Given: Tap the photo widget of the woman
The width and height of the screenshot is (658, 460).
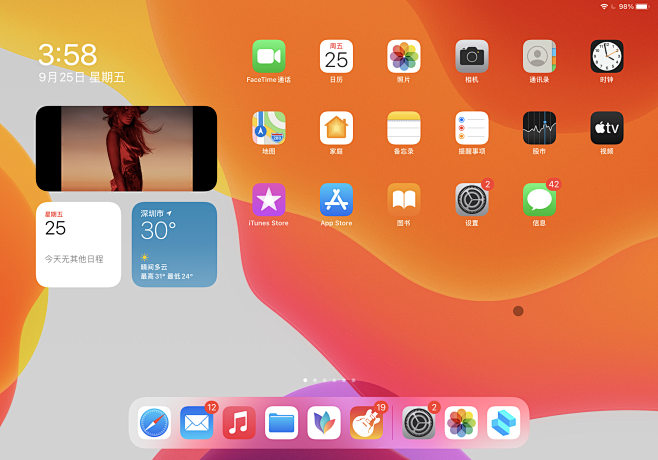Looking at the screenshot, I should point(126,149).
